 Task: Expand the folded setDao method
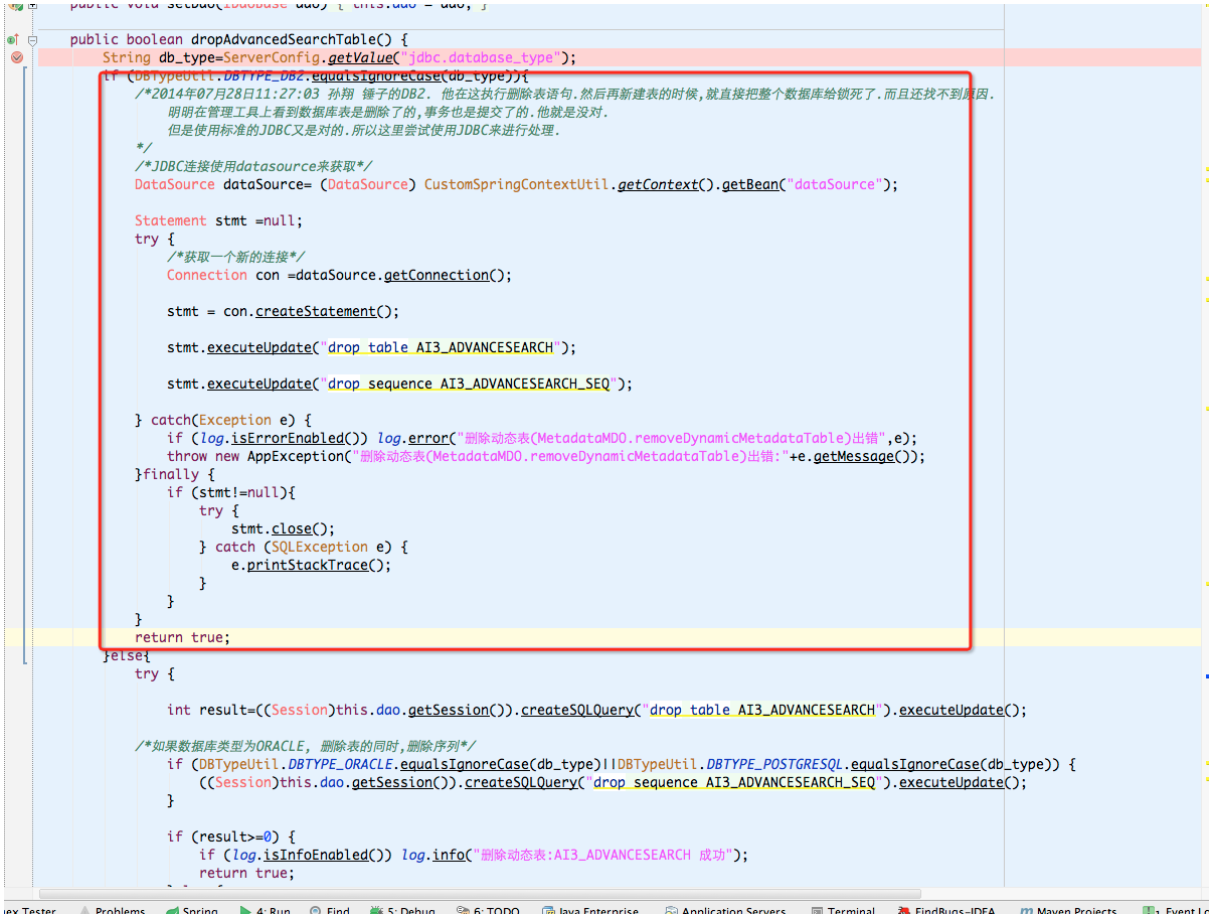tap(33, 5)
